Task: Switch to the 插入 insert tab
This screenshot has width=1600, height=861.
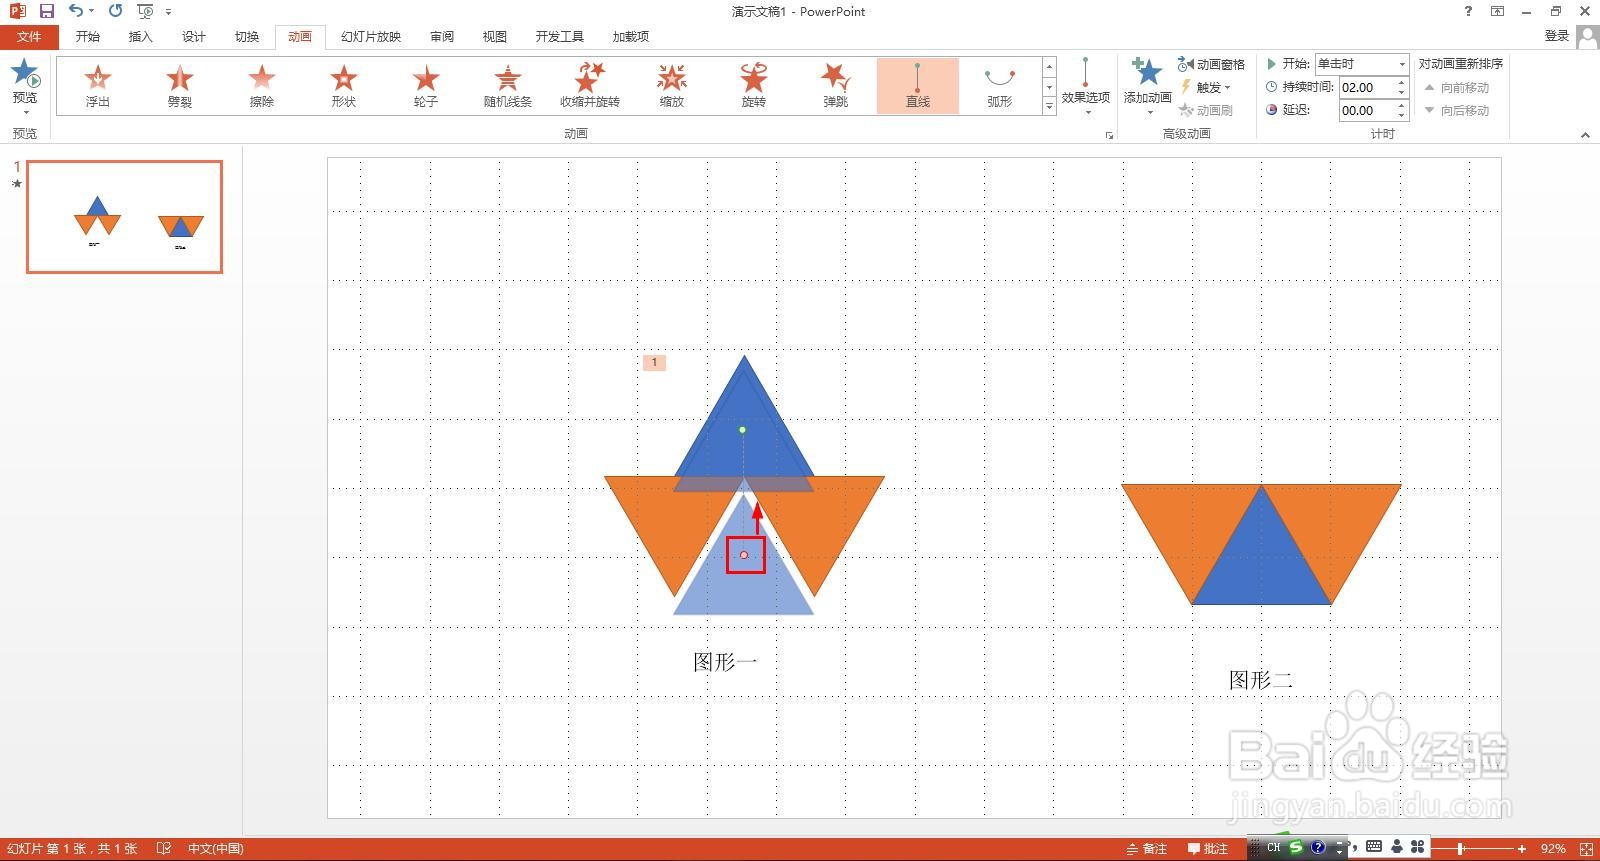Action: 141,36
